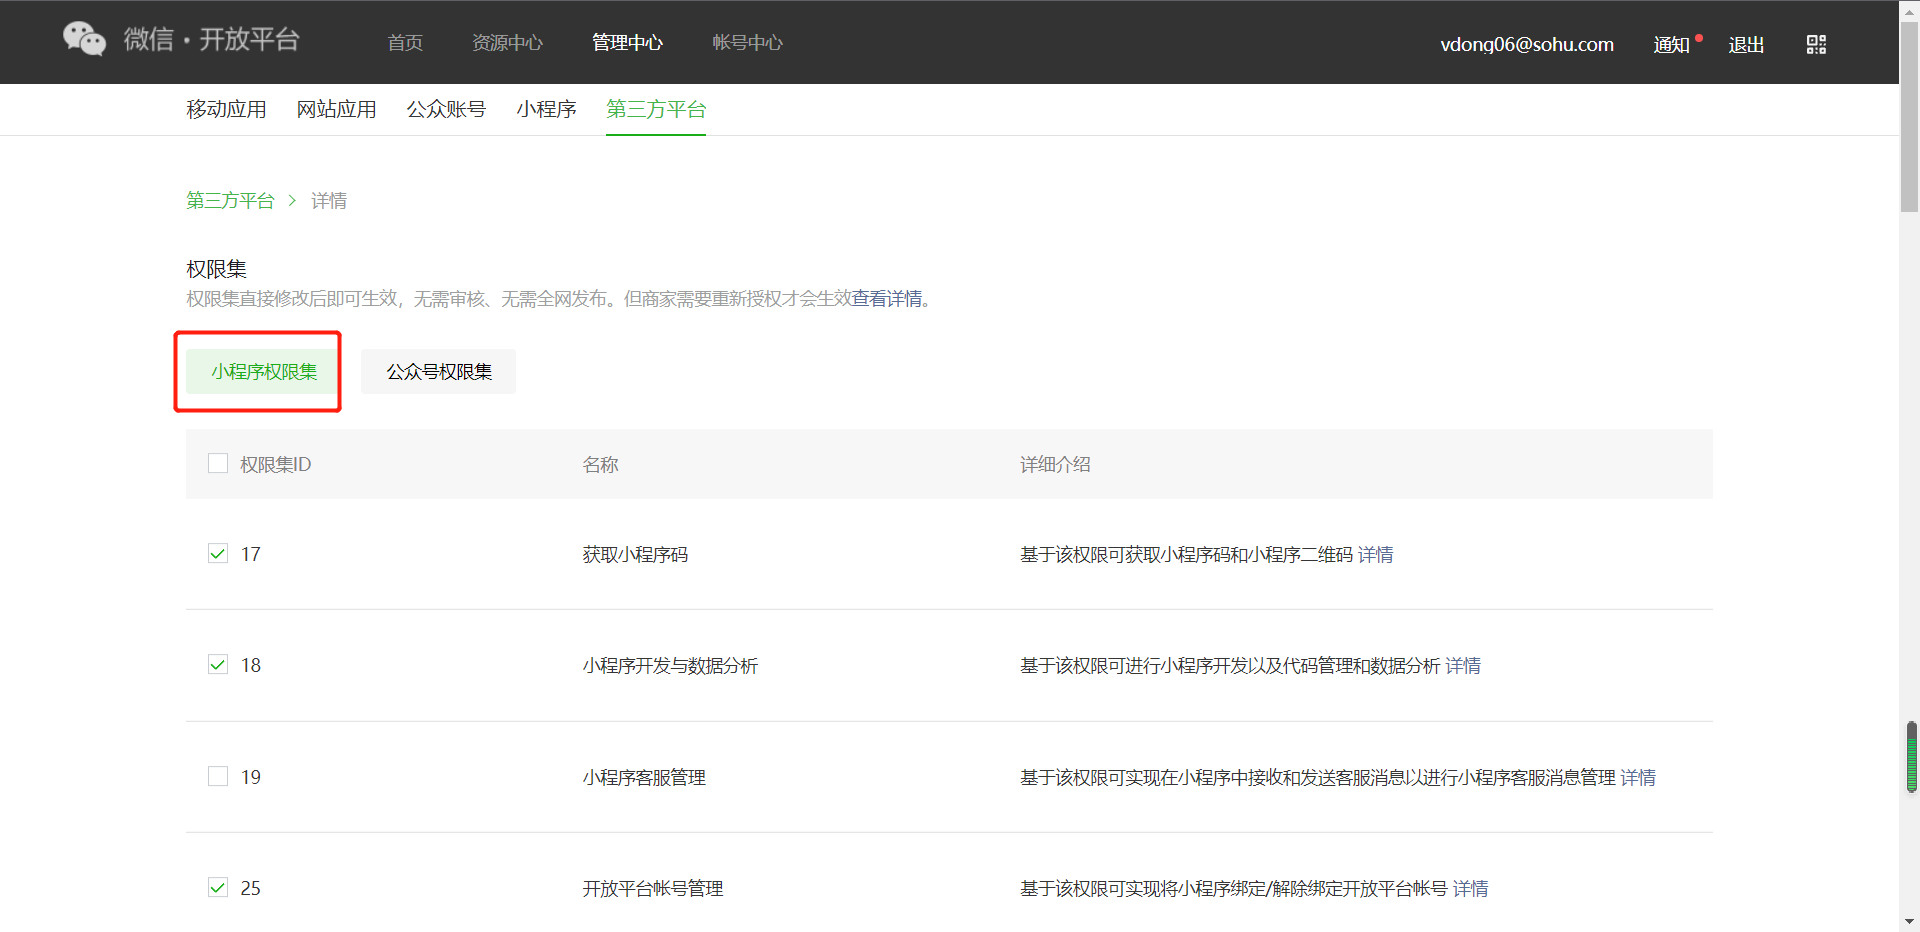Open 详情 link for 小程序客服管理
The width and height of the screenshot is (1920, 932).
(1638, 777)
